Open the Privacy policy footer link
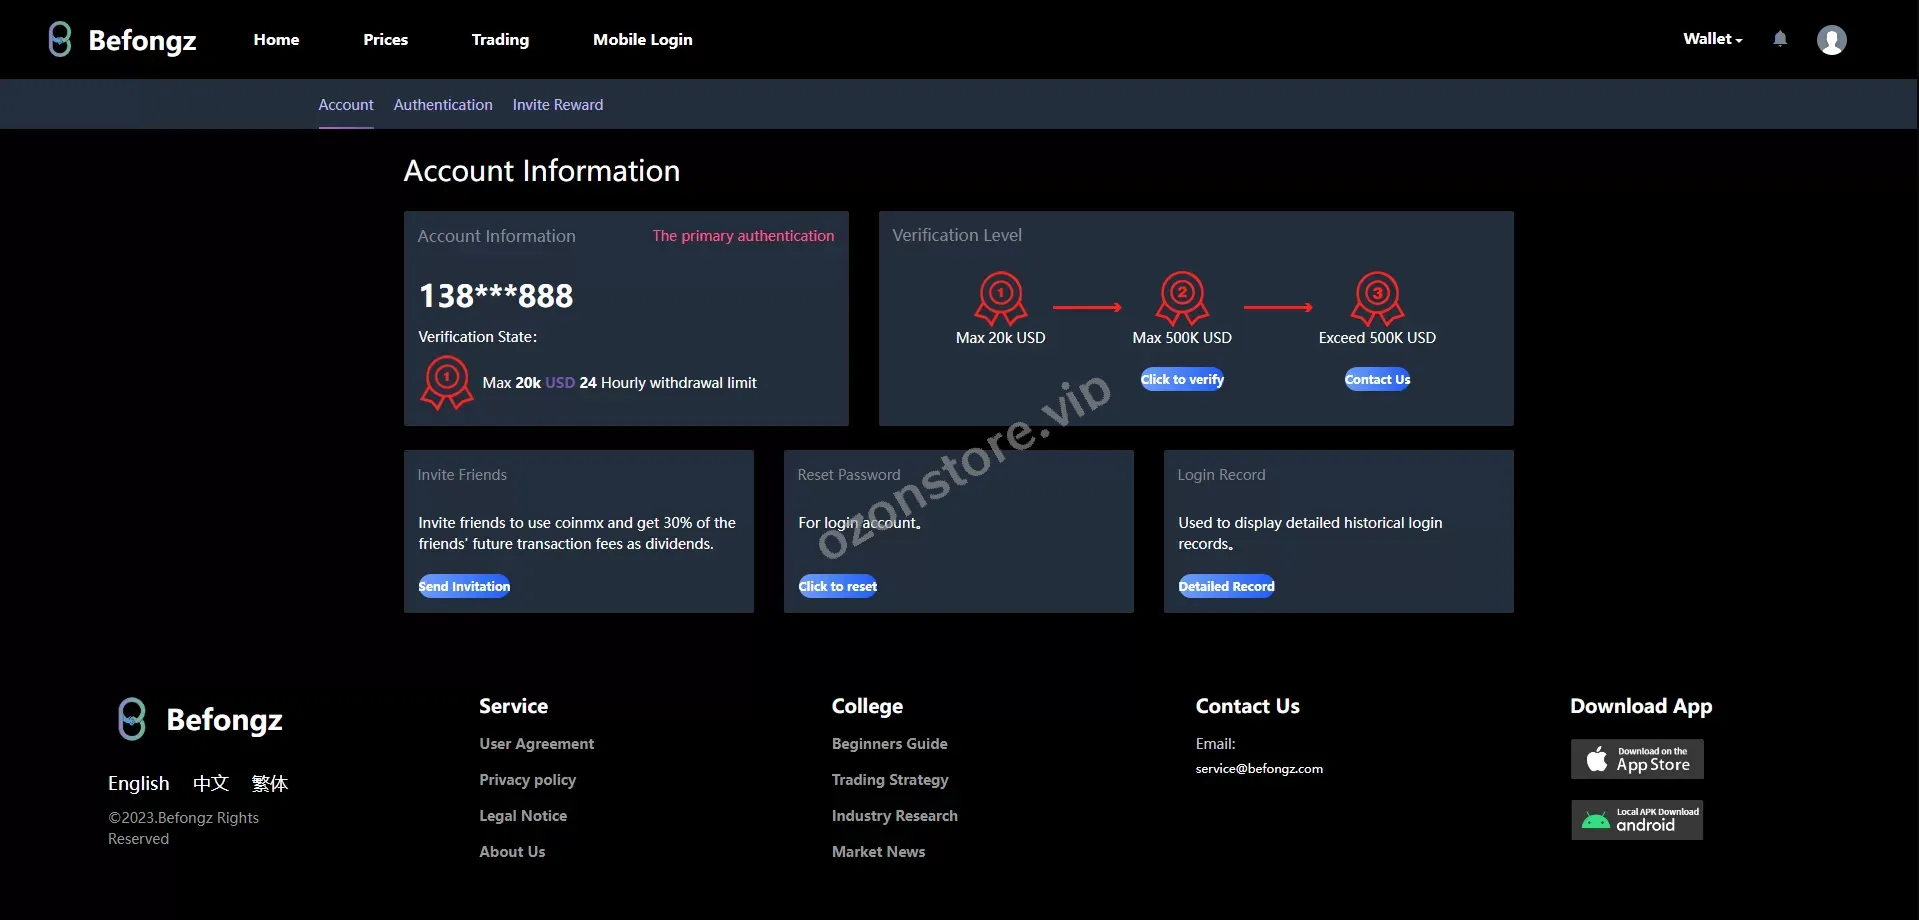The image size is (1919, 920). [x=527, y=780]
